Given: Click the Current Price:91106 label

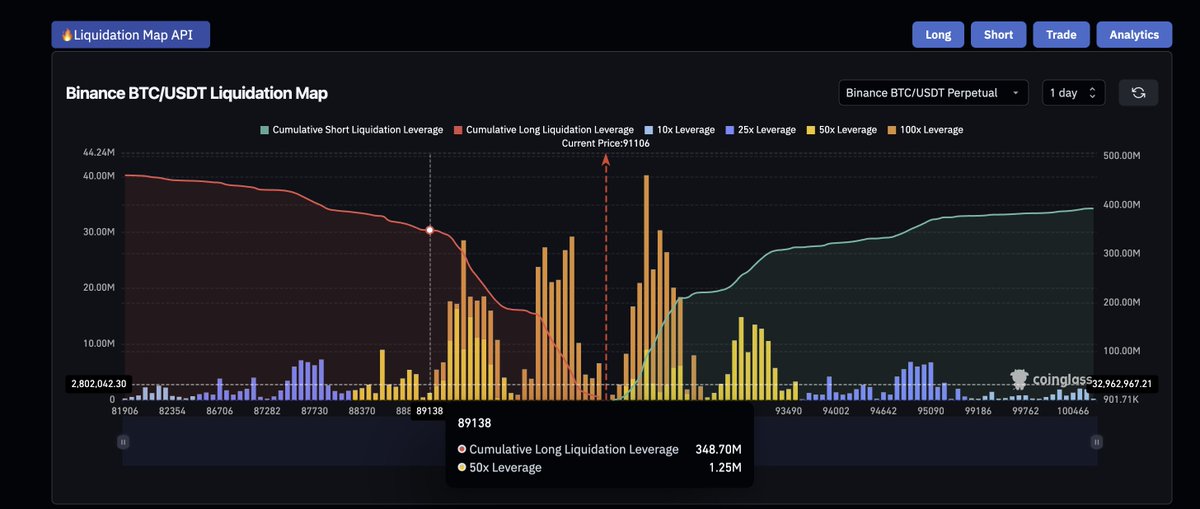Looking at the screenshot, I should (606, 144).
